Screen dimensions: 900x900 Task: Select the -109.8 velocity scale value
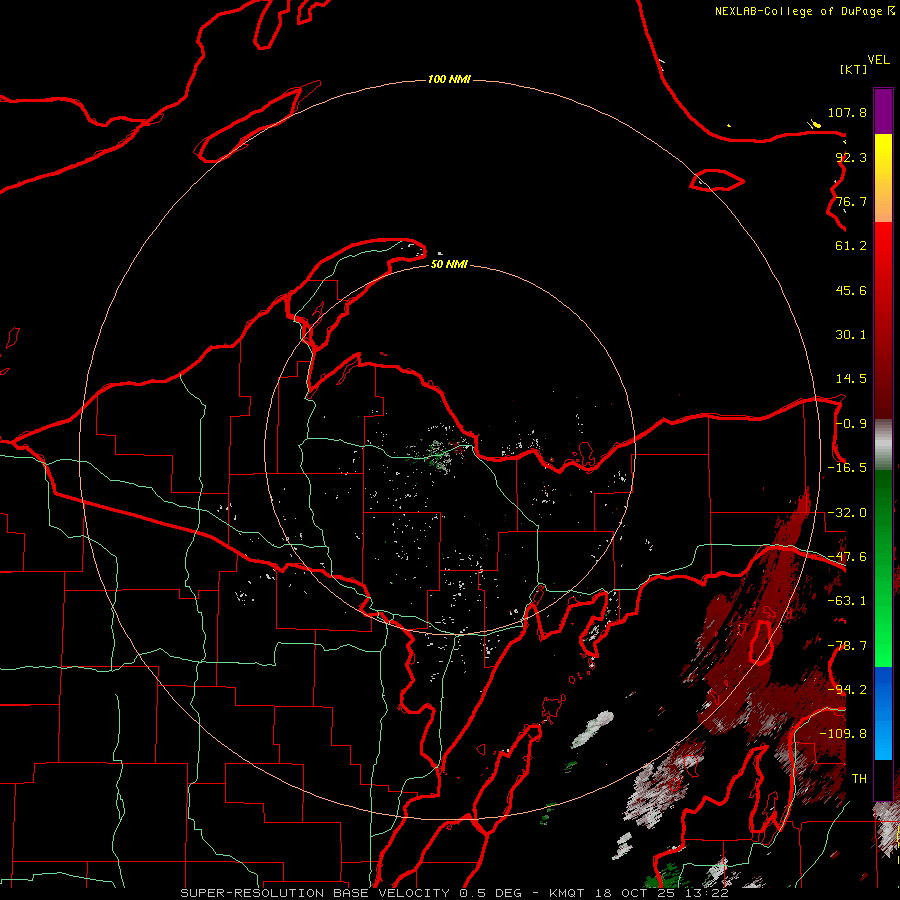[x=843, y=734]
